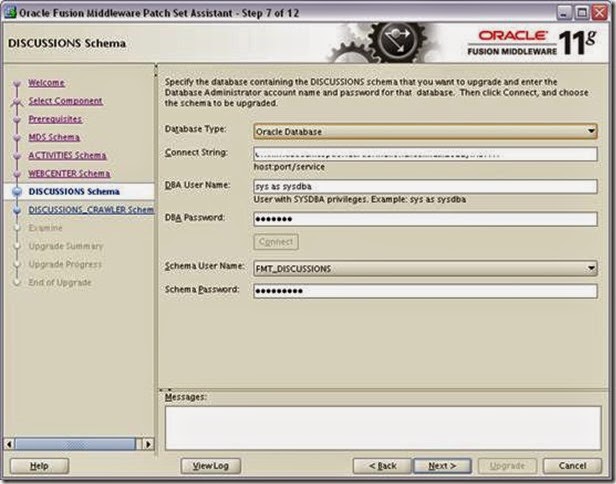616x484 pixels.
Task: Go to the WEBCENTER Schema step
Action: point(69,173)
